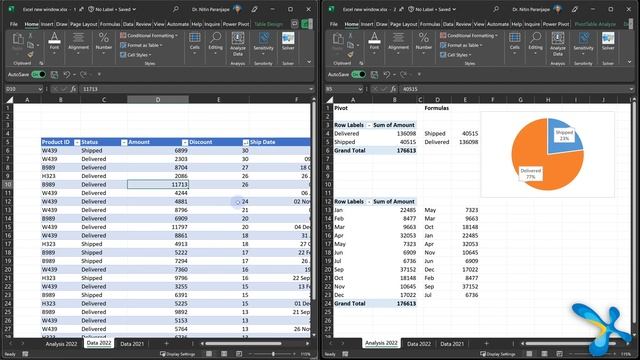Click Analyze Data in left Excel window
The height and width of the screenshot is (360, 640).
[x=238, y=44]
